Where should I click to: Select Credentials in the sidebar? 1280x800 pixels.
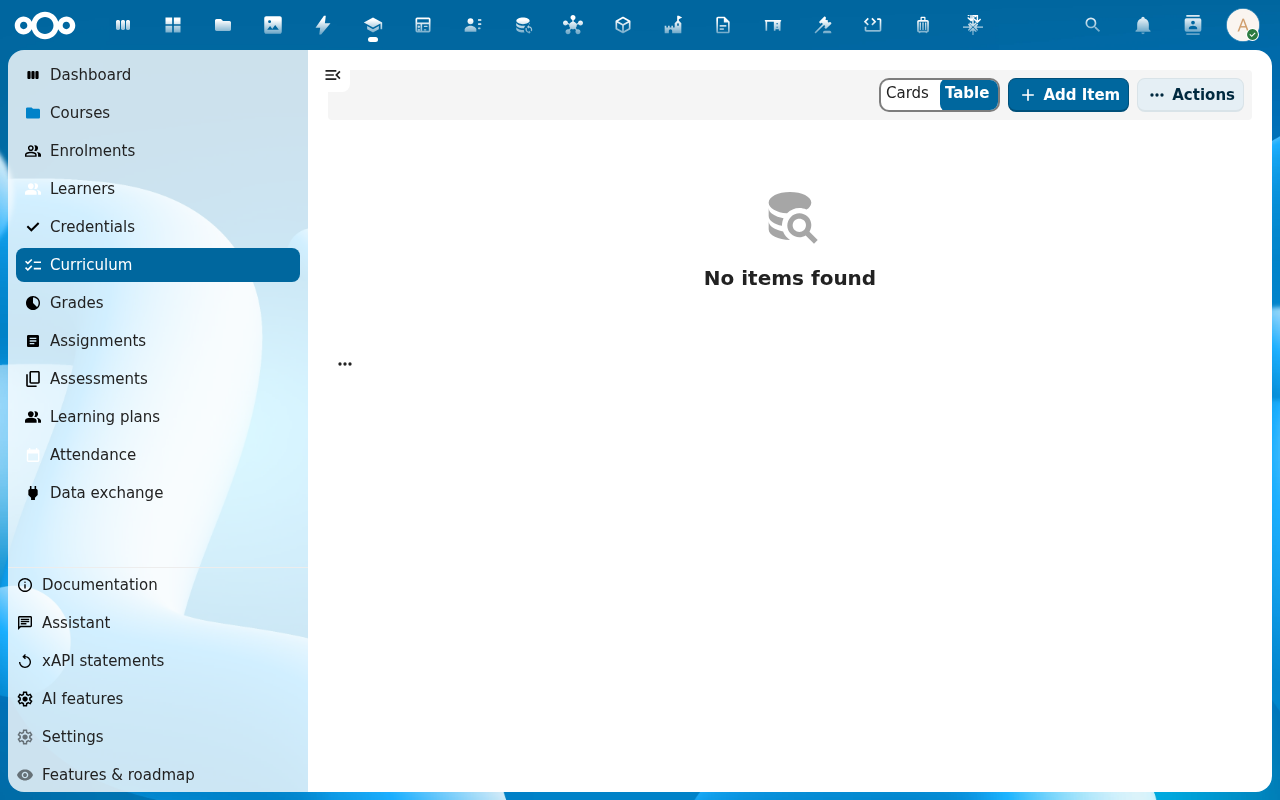tap(158, 227)
